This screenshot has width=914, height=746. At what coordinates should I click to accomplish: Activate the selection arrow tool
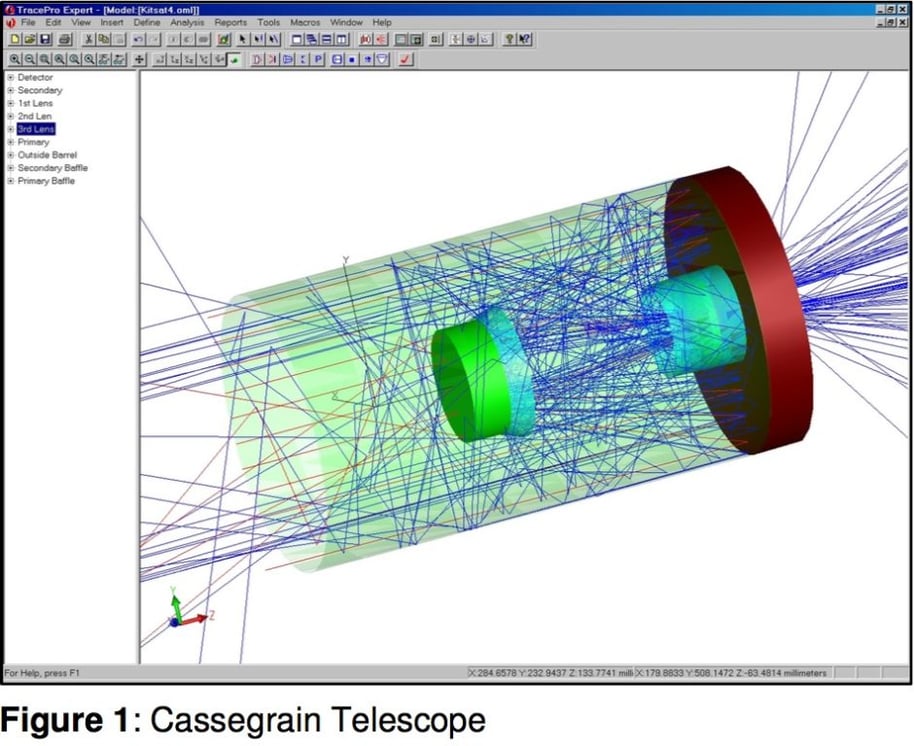tap(242, 40)
